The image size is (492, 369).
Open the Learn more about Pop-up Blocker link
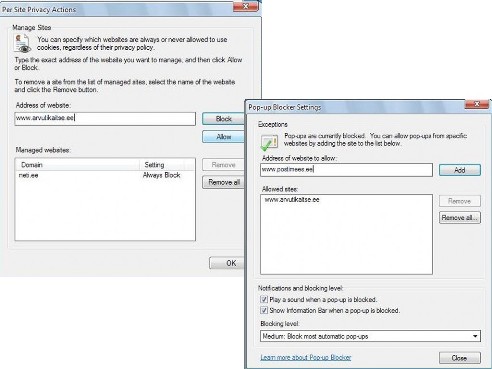[306, 357]
